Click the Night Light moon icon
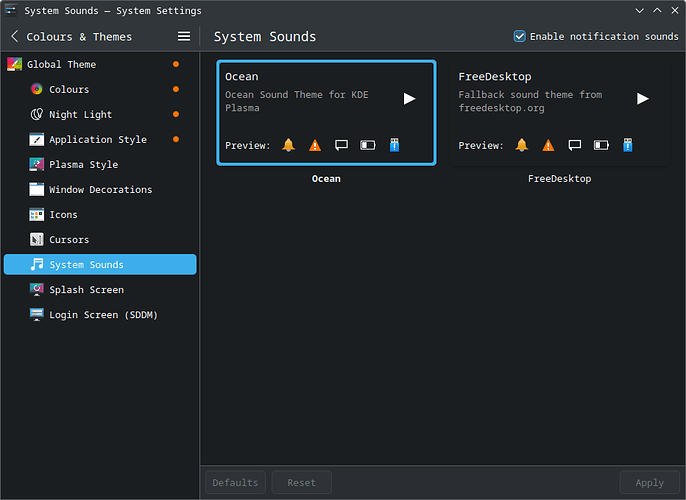Screen dimensions: 686x500 [37, 114]
